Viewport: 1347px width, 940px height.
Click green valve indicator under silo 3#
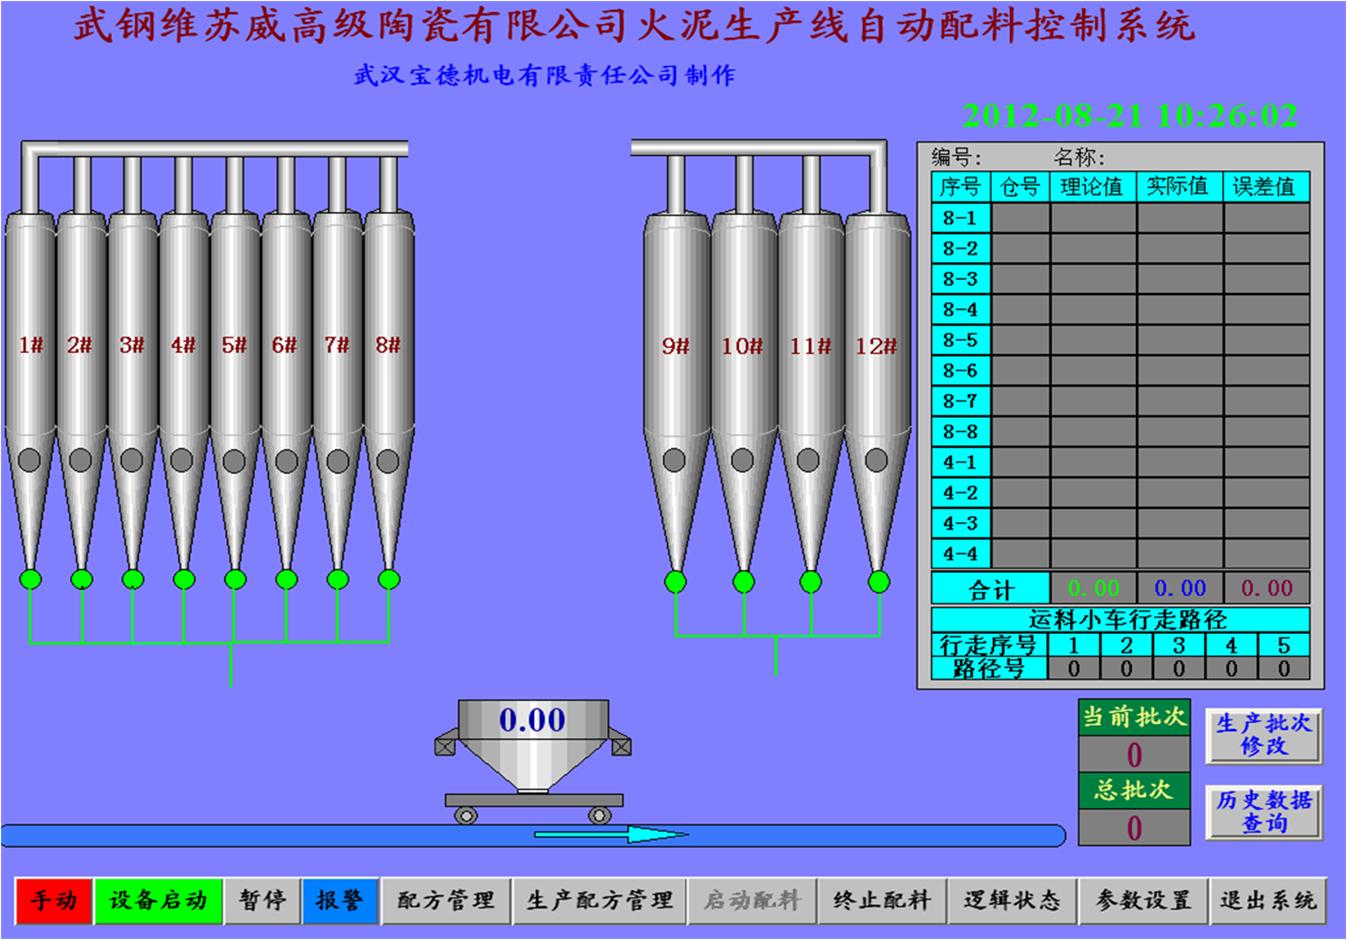(132, 579)
